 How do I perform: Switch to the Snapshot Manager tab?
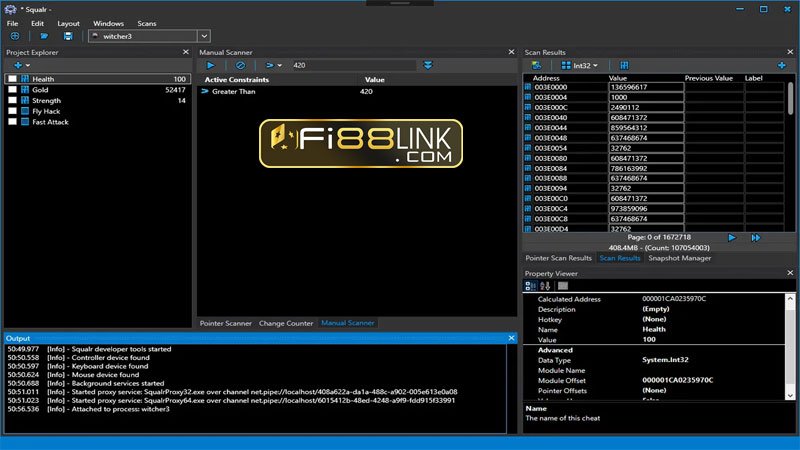pyautogui.click(x=680, y=258)
